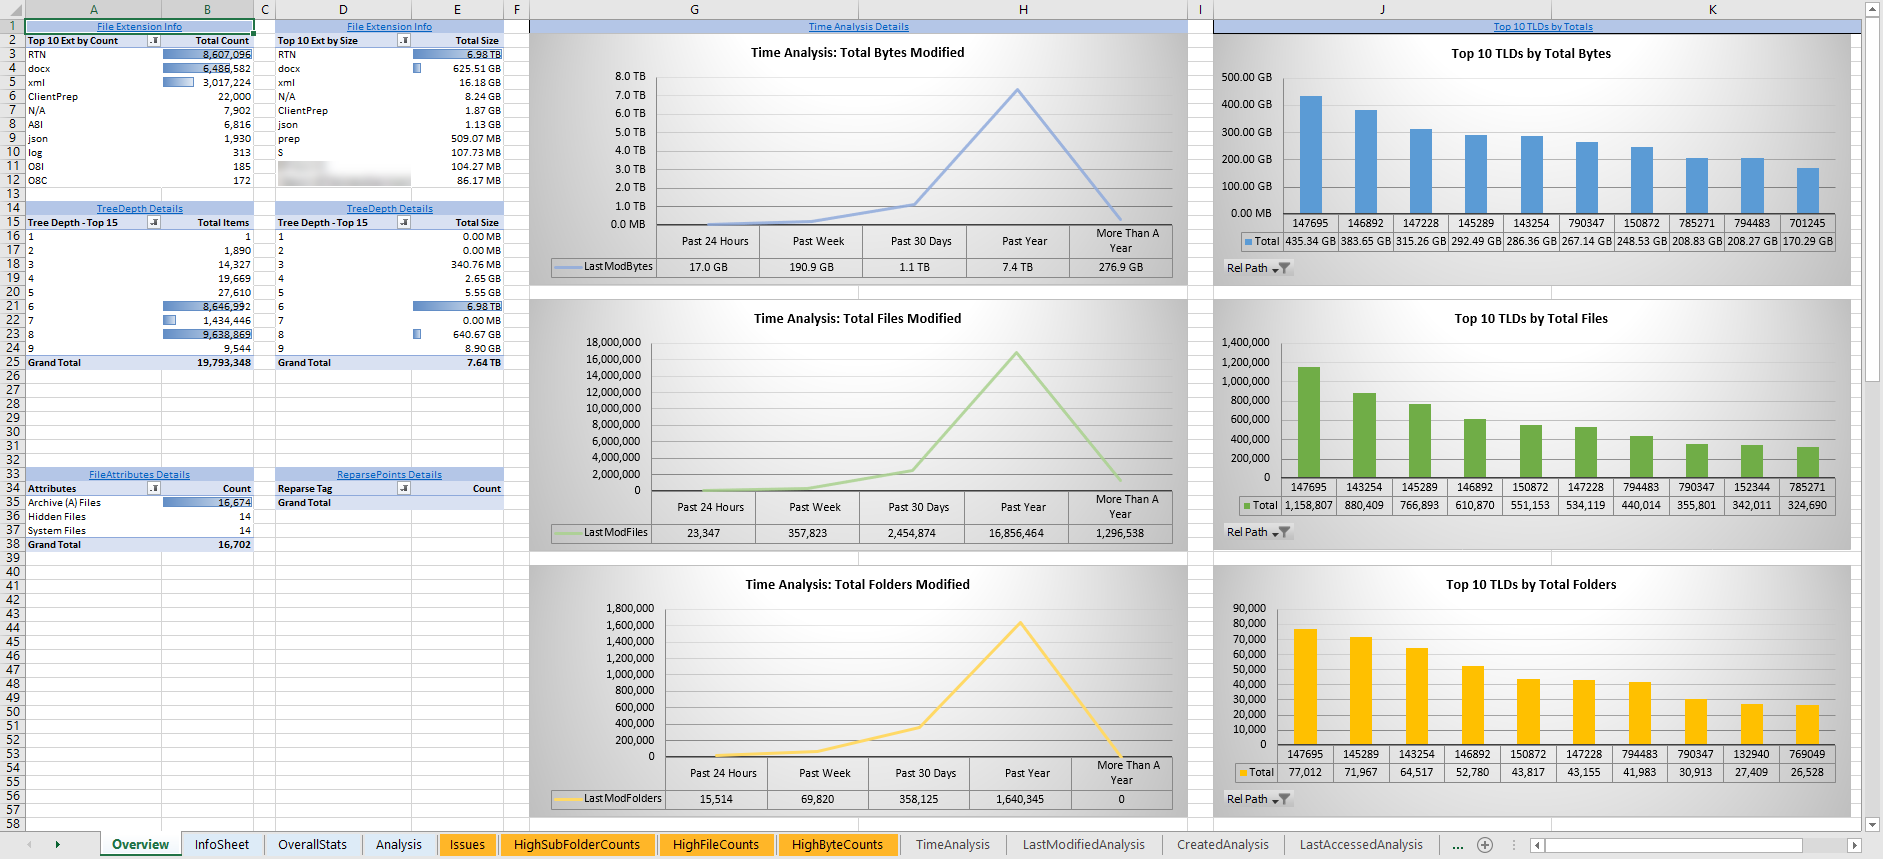The width and height of the screenshot is (1883, 859).
Task: Open the Top 10 TLDs by Totals link
Action: pyautogui.click(x=1543, y=27)
